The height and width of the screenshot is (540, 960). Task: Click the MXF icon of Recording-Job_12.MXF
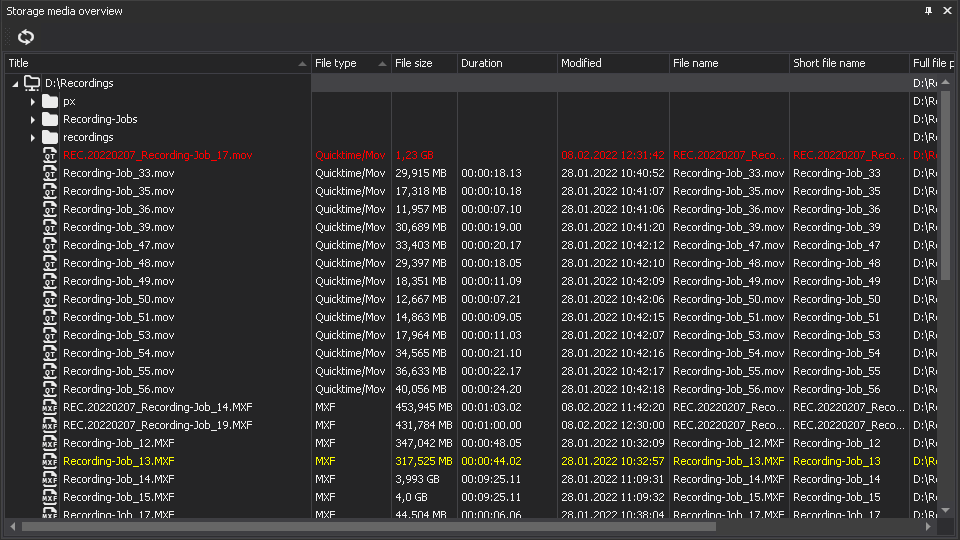[x=50, y=443]
